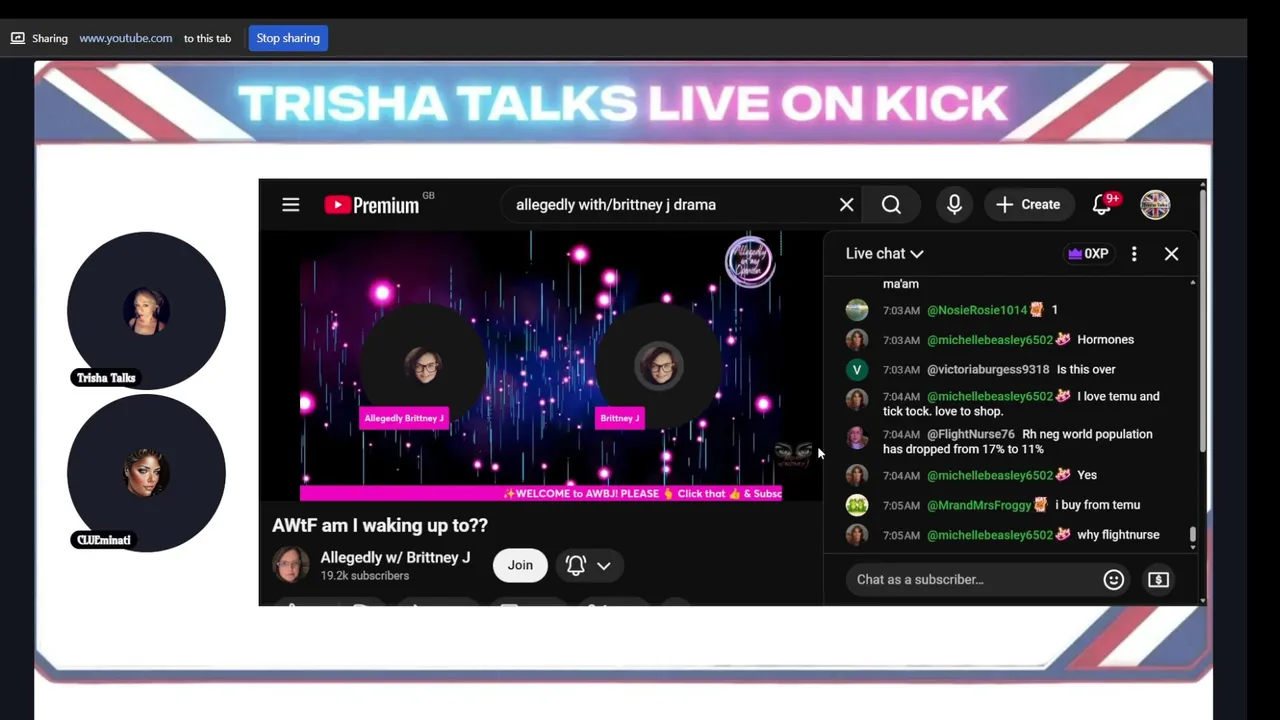
Task: Click the live chat scrollbar thumb
Action: click(x=1192, y=537)
